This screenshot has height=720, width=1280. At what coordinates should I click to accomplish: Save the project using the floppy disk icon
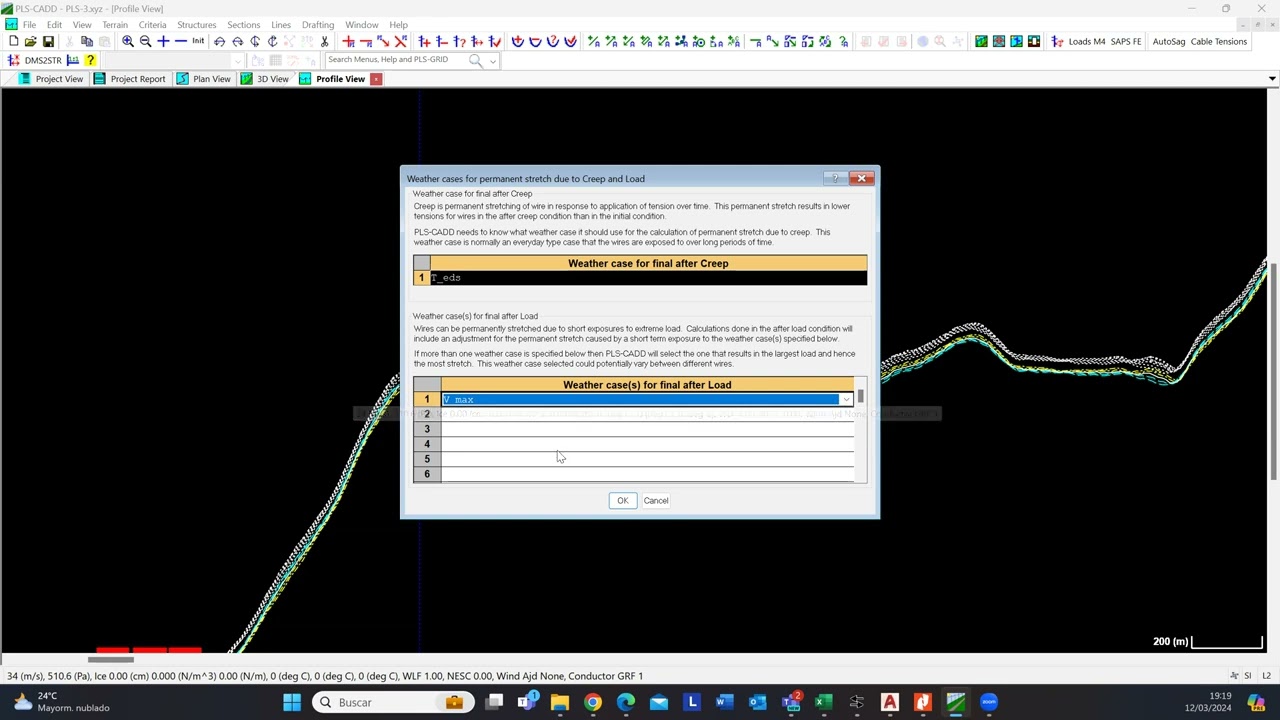(47, 41)
